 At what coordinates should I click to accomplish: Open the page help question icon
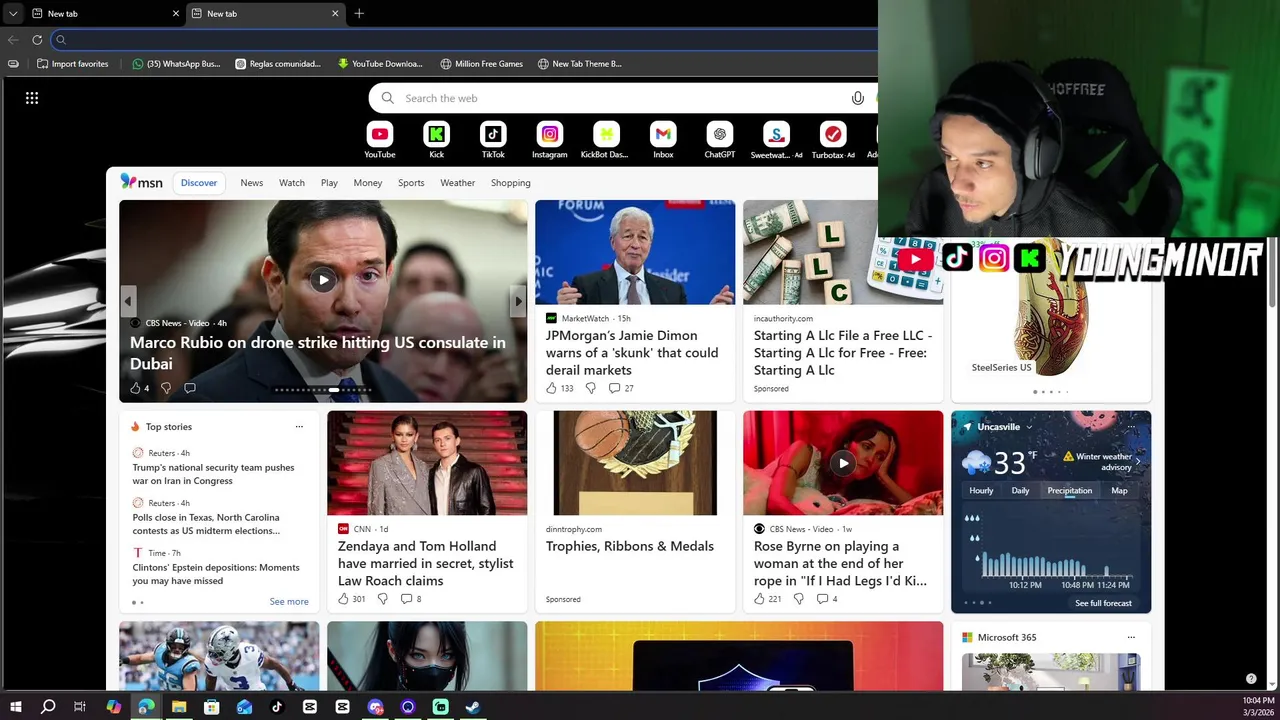[1251, 679]
